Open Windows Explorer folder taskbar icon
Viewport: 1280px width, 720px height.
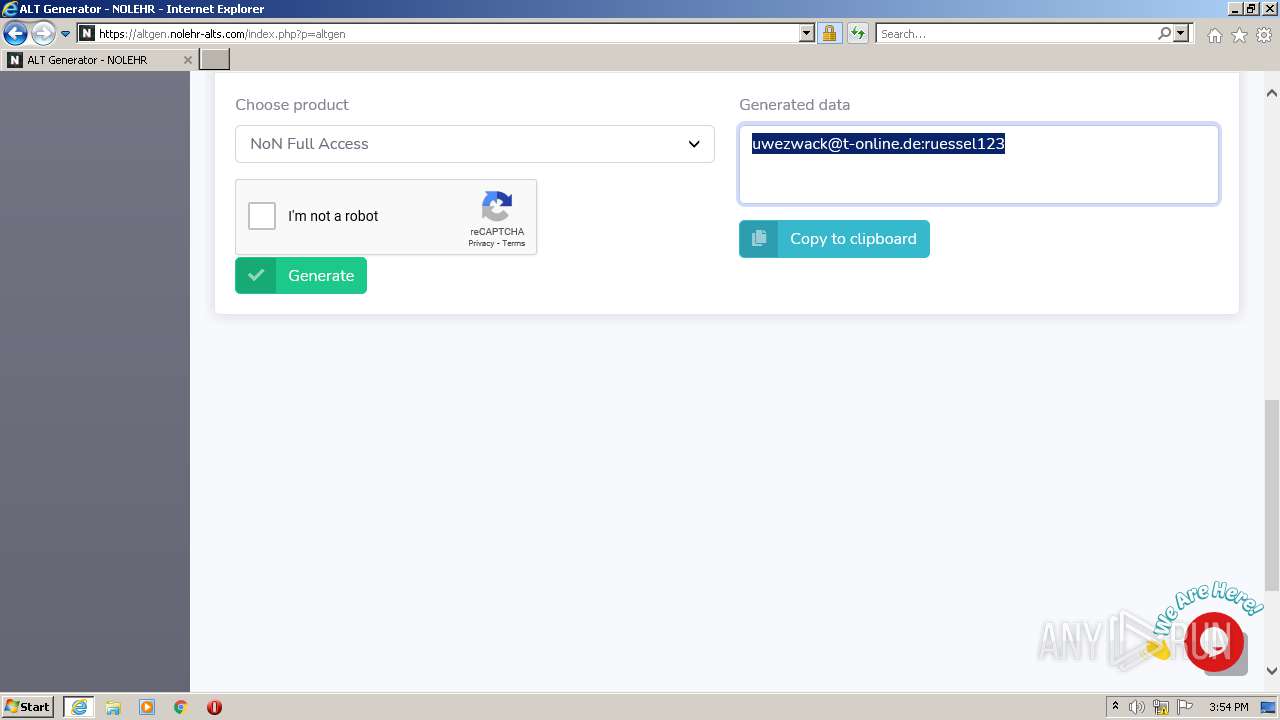point(113,707)
